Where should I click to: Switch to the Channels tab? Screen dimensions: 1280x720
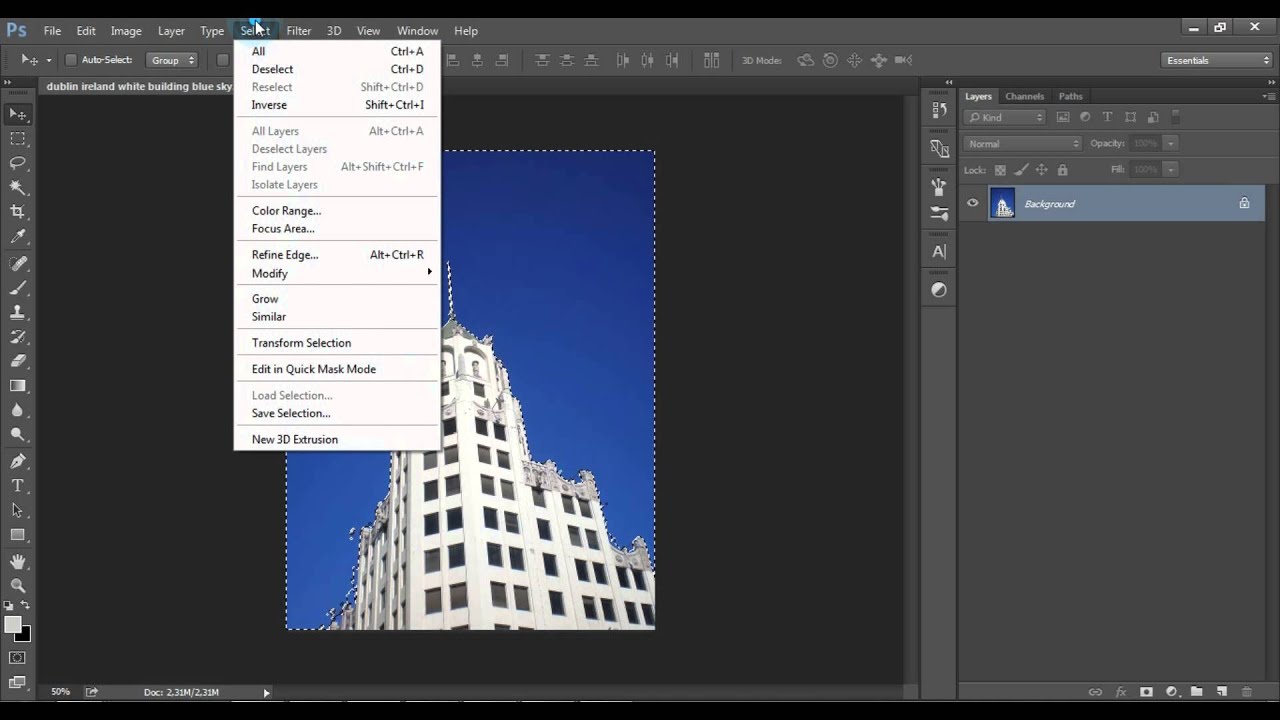point(1025,96)
